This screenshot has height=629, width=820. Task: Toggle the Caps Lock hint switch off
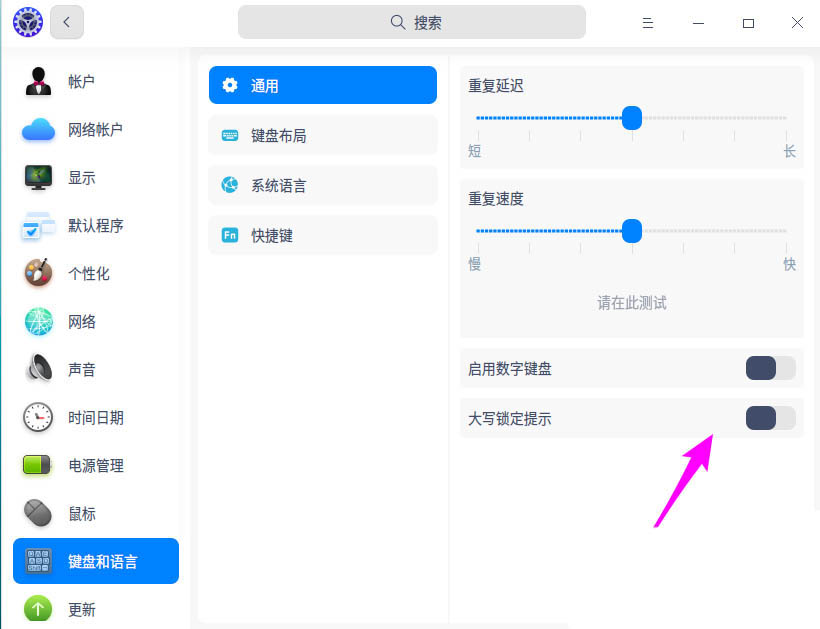tap(770, 418)
